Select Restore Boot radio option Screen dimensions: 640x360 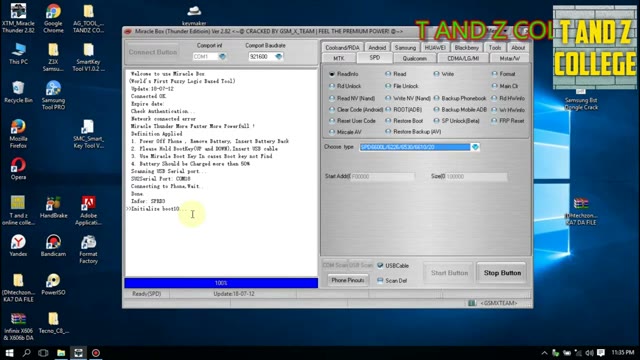tap(404, 121)
